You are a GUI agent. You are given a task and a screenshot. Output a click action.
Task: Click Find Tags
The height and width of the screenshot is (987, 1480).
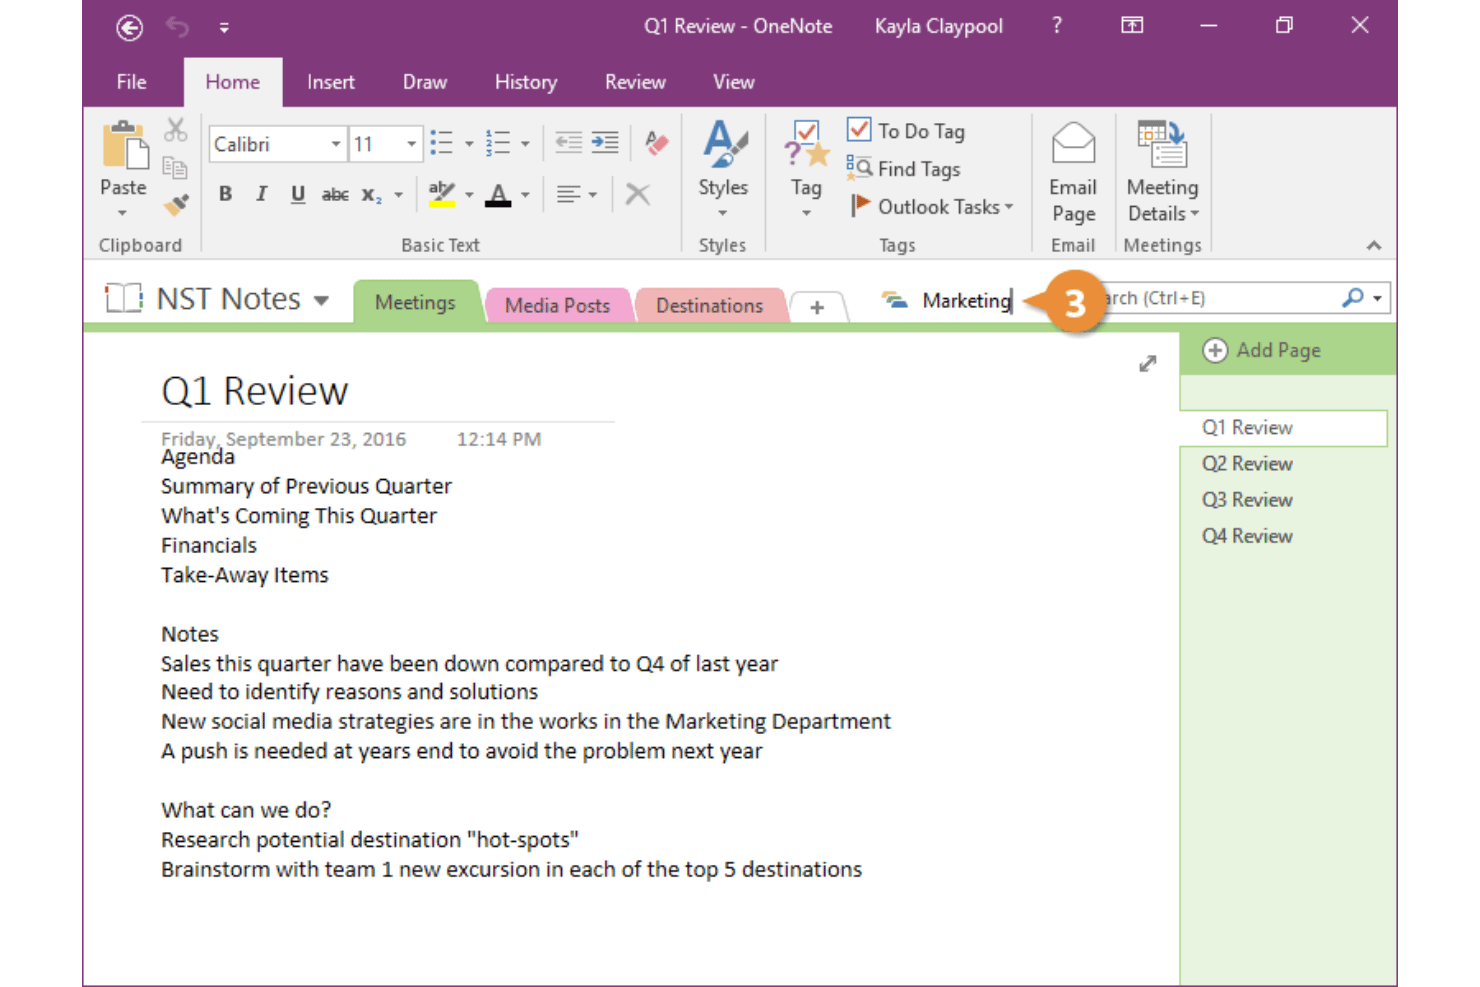pos(904,169)
